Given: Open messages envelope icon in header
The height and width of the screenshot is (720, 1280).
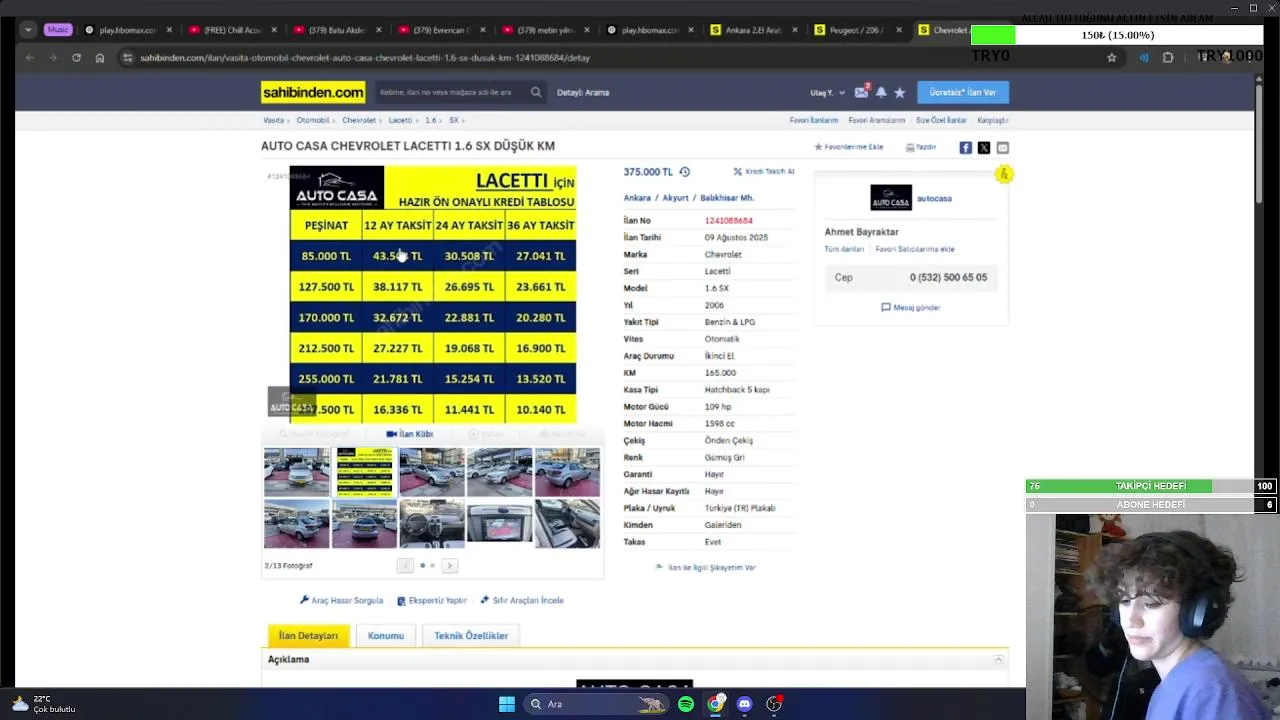Looking at the screenshot, I should (x=861, y=92).
